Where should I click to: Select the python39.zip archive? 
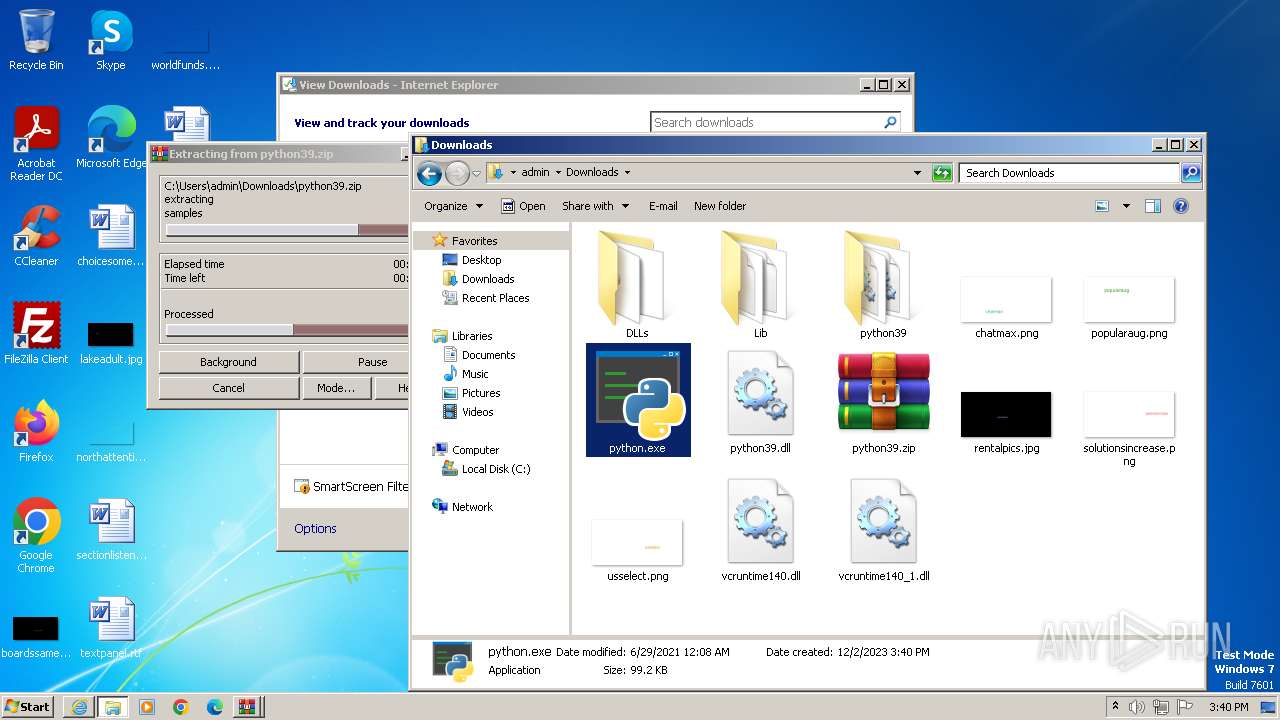[883, 400]
